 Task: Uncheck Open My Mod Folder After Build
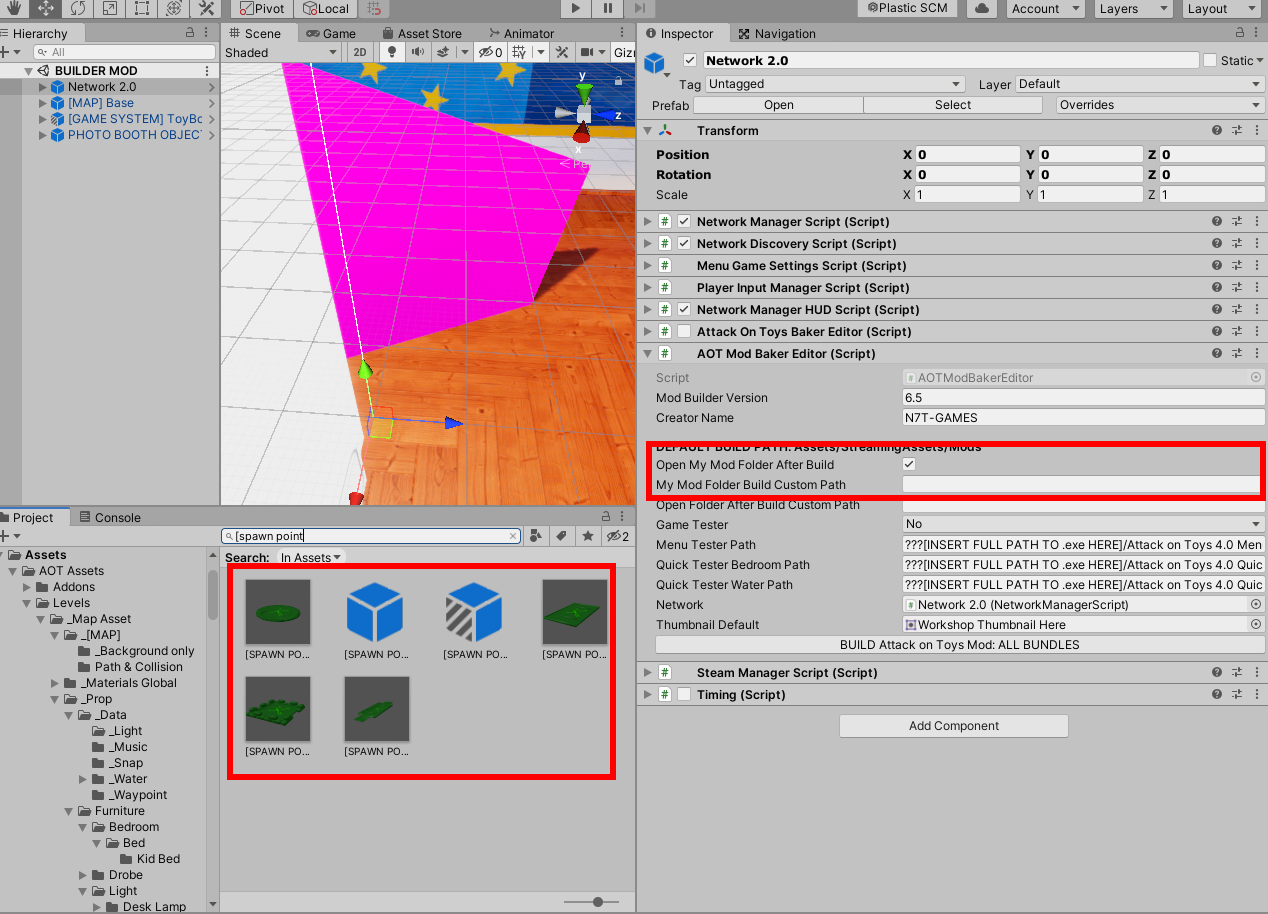(x=908, y=465)
